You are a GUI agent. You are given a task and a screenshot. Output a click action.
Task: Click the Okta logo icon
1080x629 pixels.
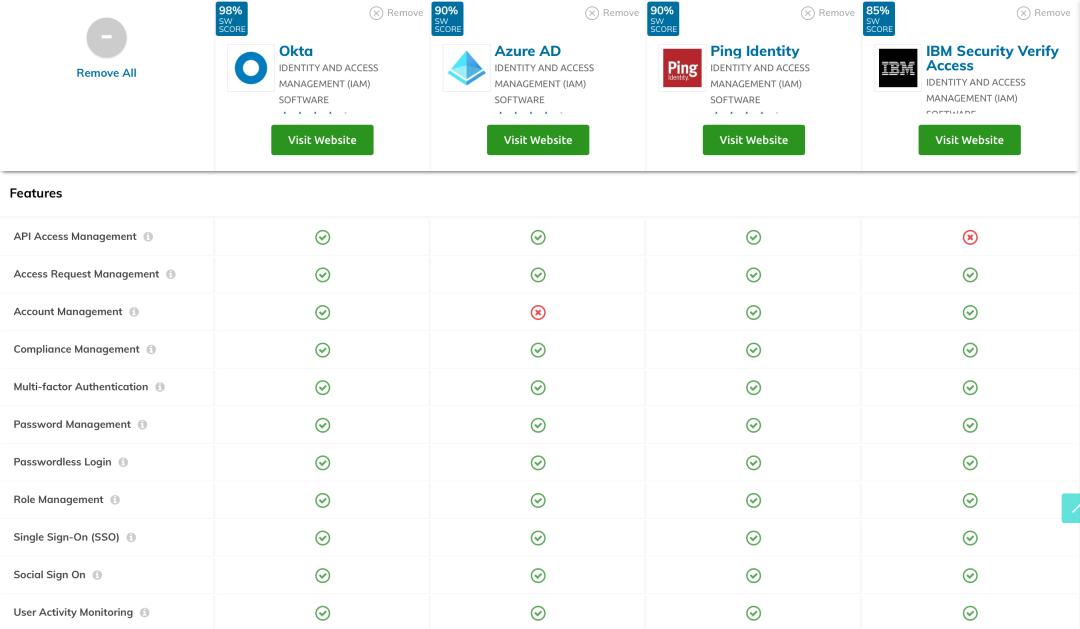pos(250,68)
